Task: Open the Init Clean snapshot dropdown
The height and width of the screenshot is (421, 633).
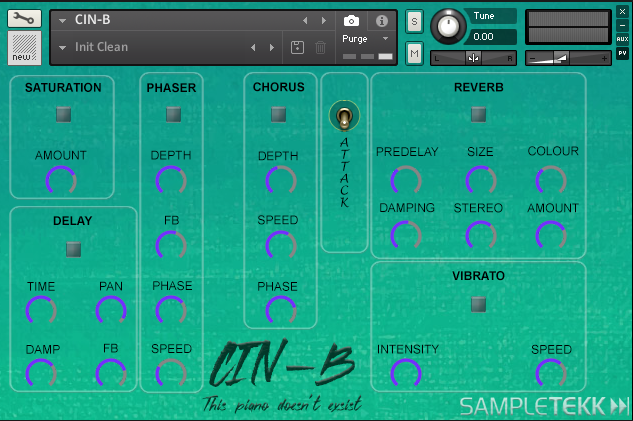Action: pos(62,47)
